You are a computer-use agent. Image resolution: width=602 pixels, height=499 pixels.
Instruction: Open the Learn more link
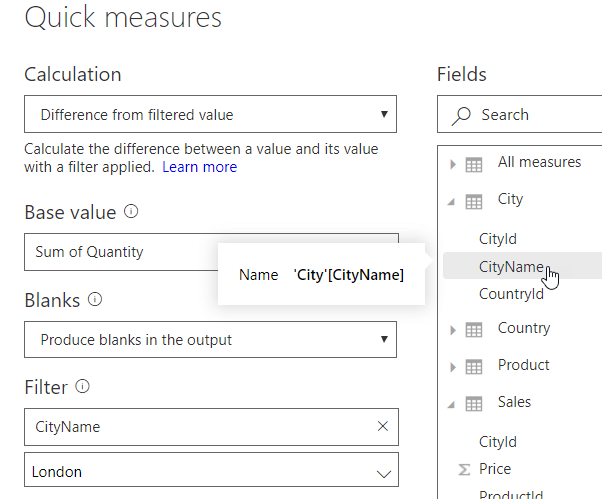click(200, 167)
